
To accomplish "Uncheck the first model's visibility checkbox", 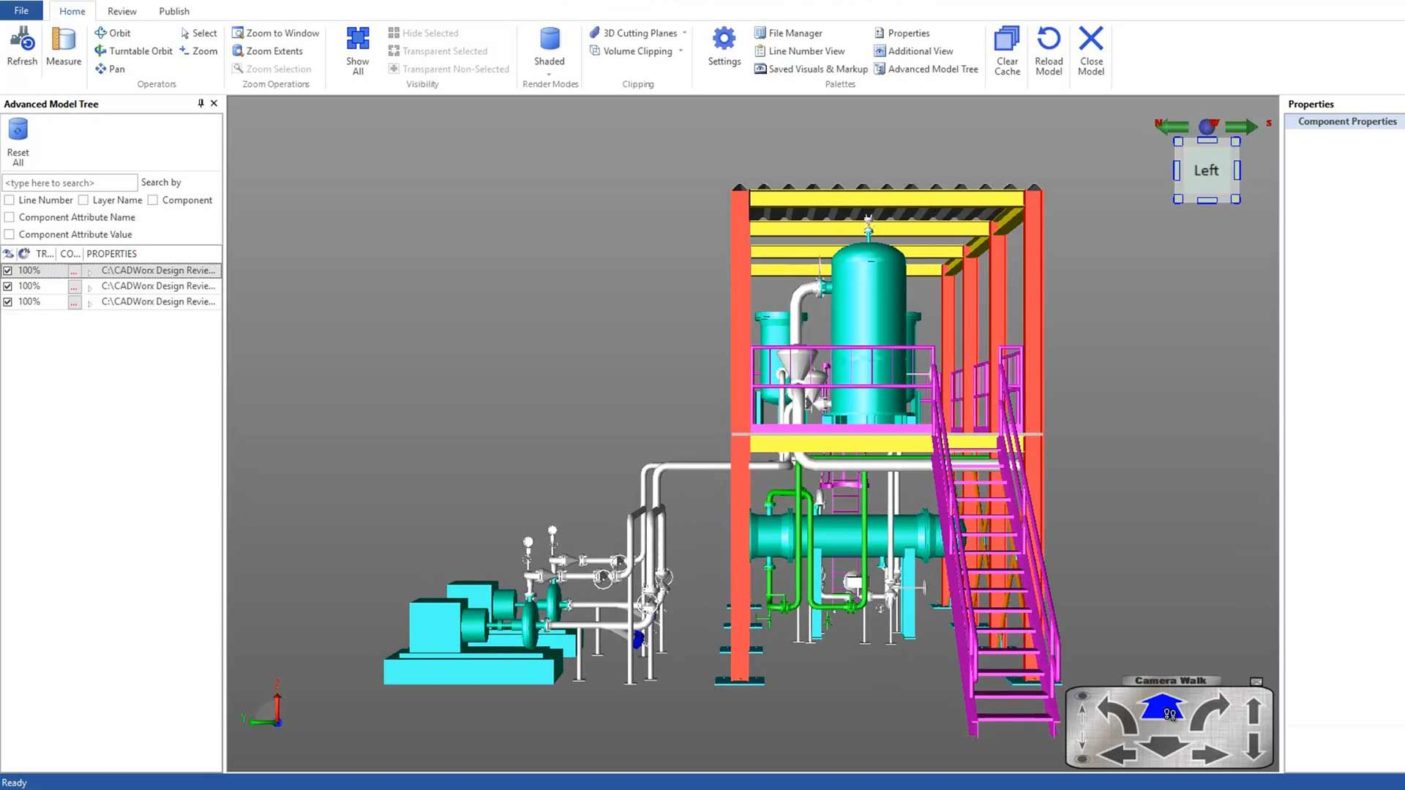I will [x=8, y=271].
